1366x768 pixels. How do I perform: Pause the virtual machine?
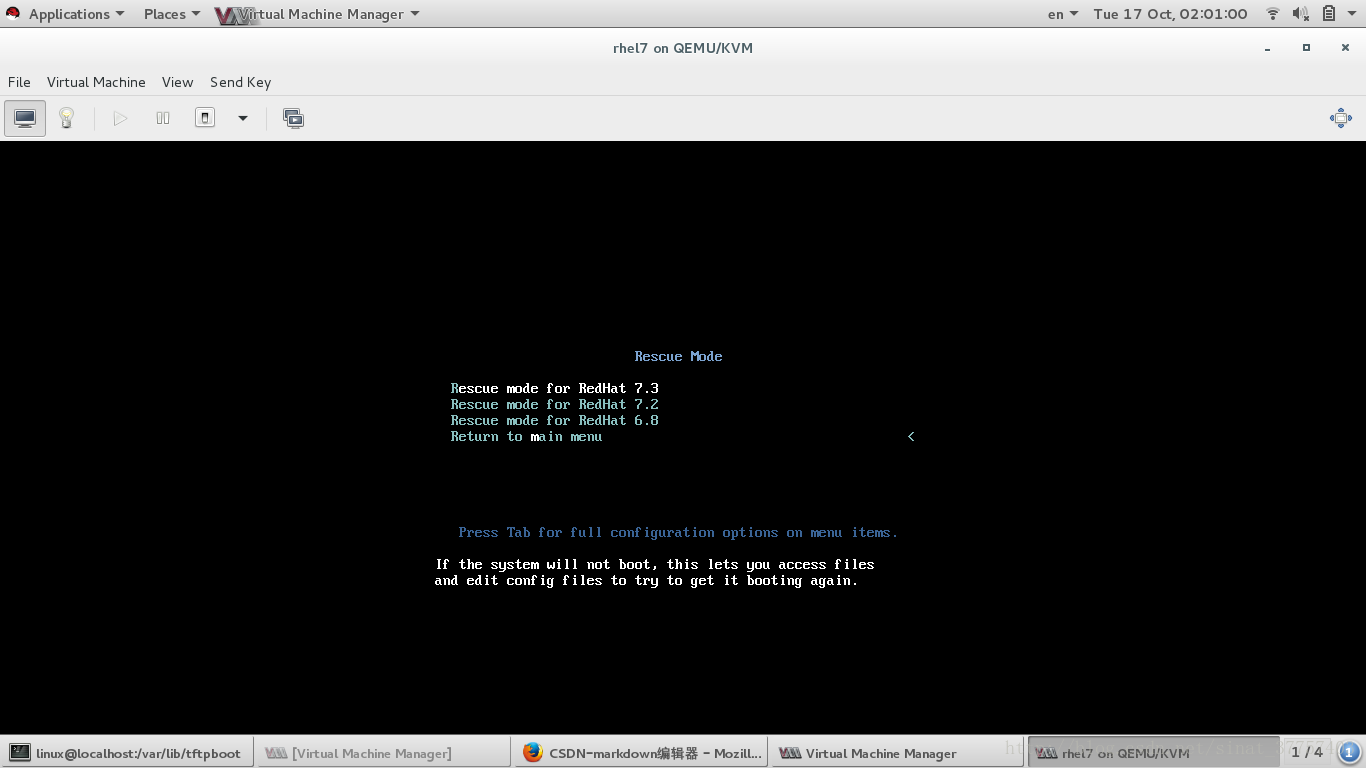(x=163, y=118)
